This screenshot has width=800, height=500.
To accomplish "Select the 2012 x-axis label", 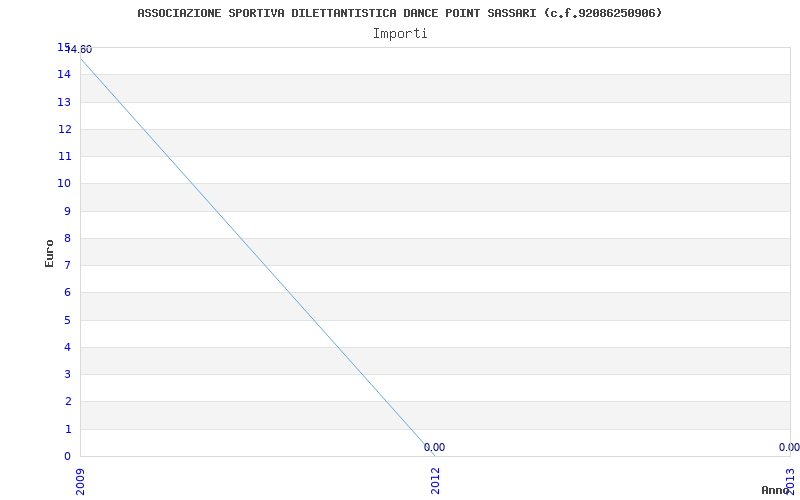I will [435, 482].
